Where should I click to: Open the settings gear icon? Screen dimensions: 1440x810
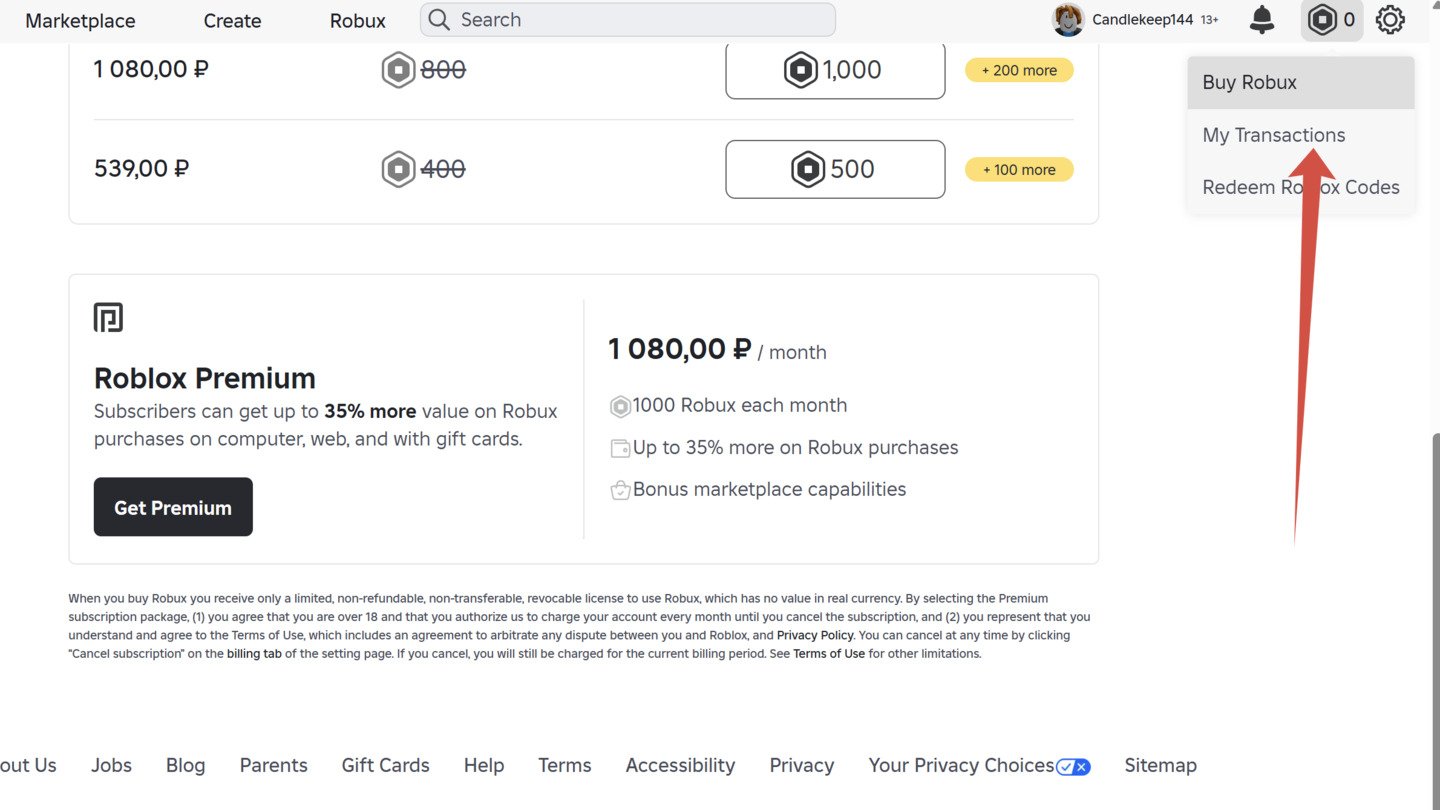(x=1390, y=19)
